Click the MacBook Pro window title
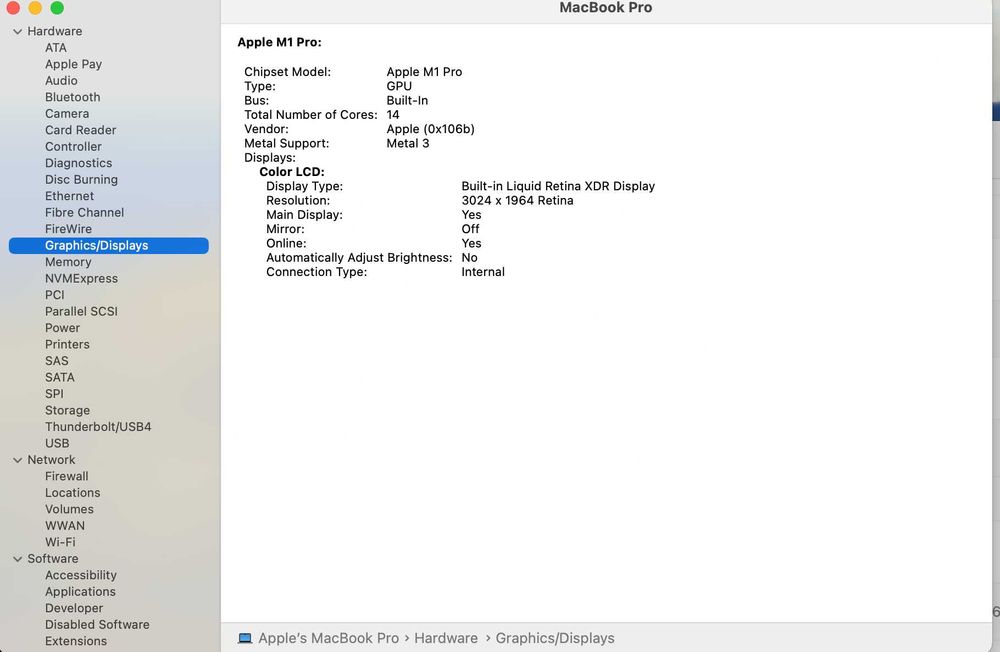Viewport: 1000px width, 652px height. coord(606,8)
